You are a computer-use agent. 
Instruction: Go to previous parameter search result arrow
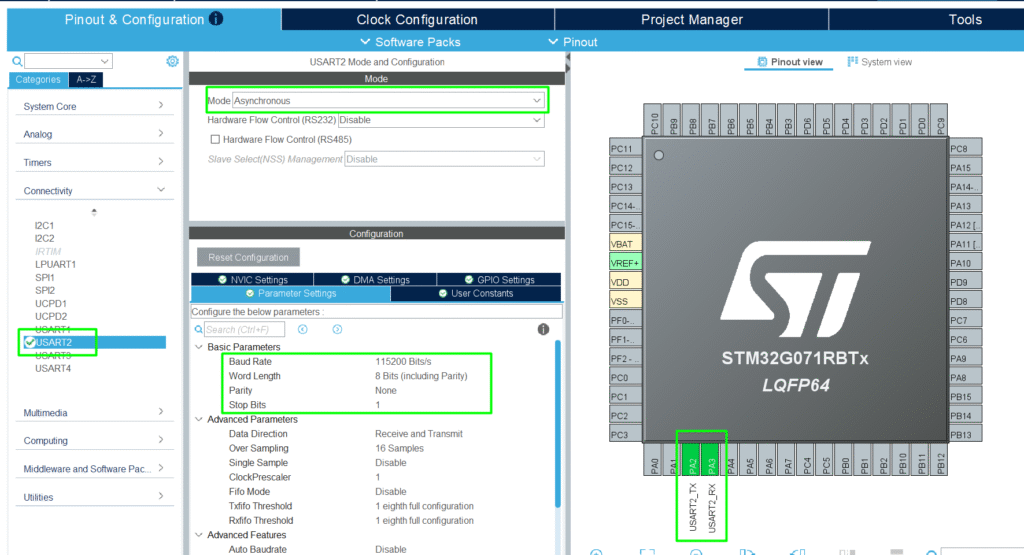(302, 329)
